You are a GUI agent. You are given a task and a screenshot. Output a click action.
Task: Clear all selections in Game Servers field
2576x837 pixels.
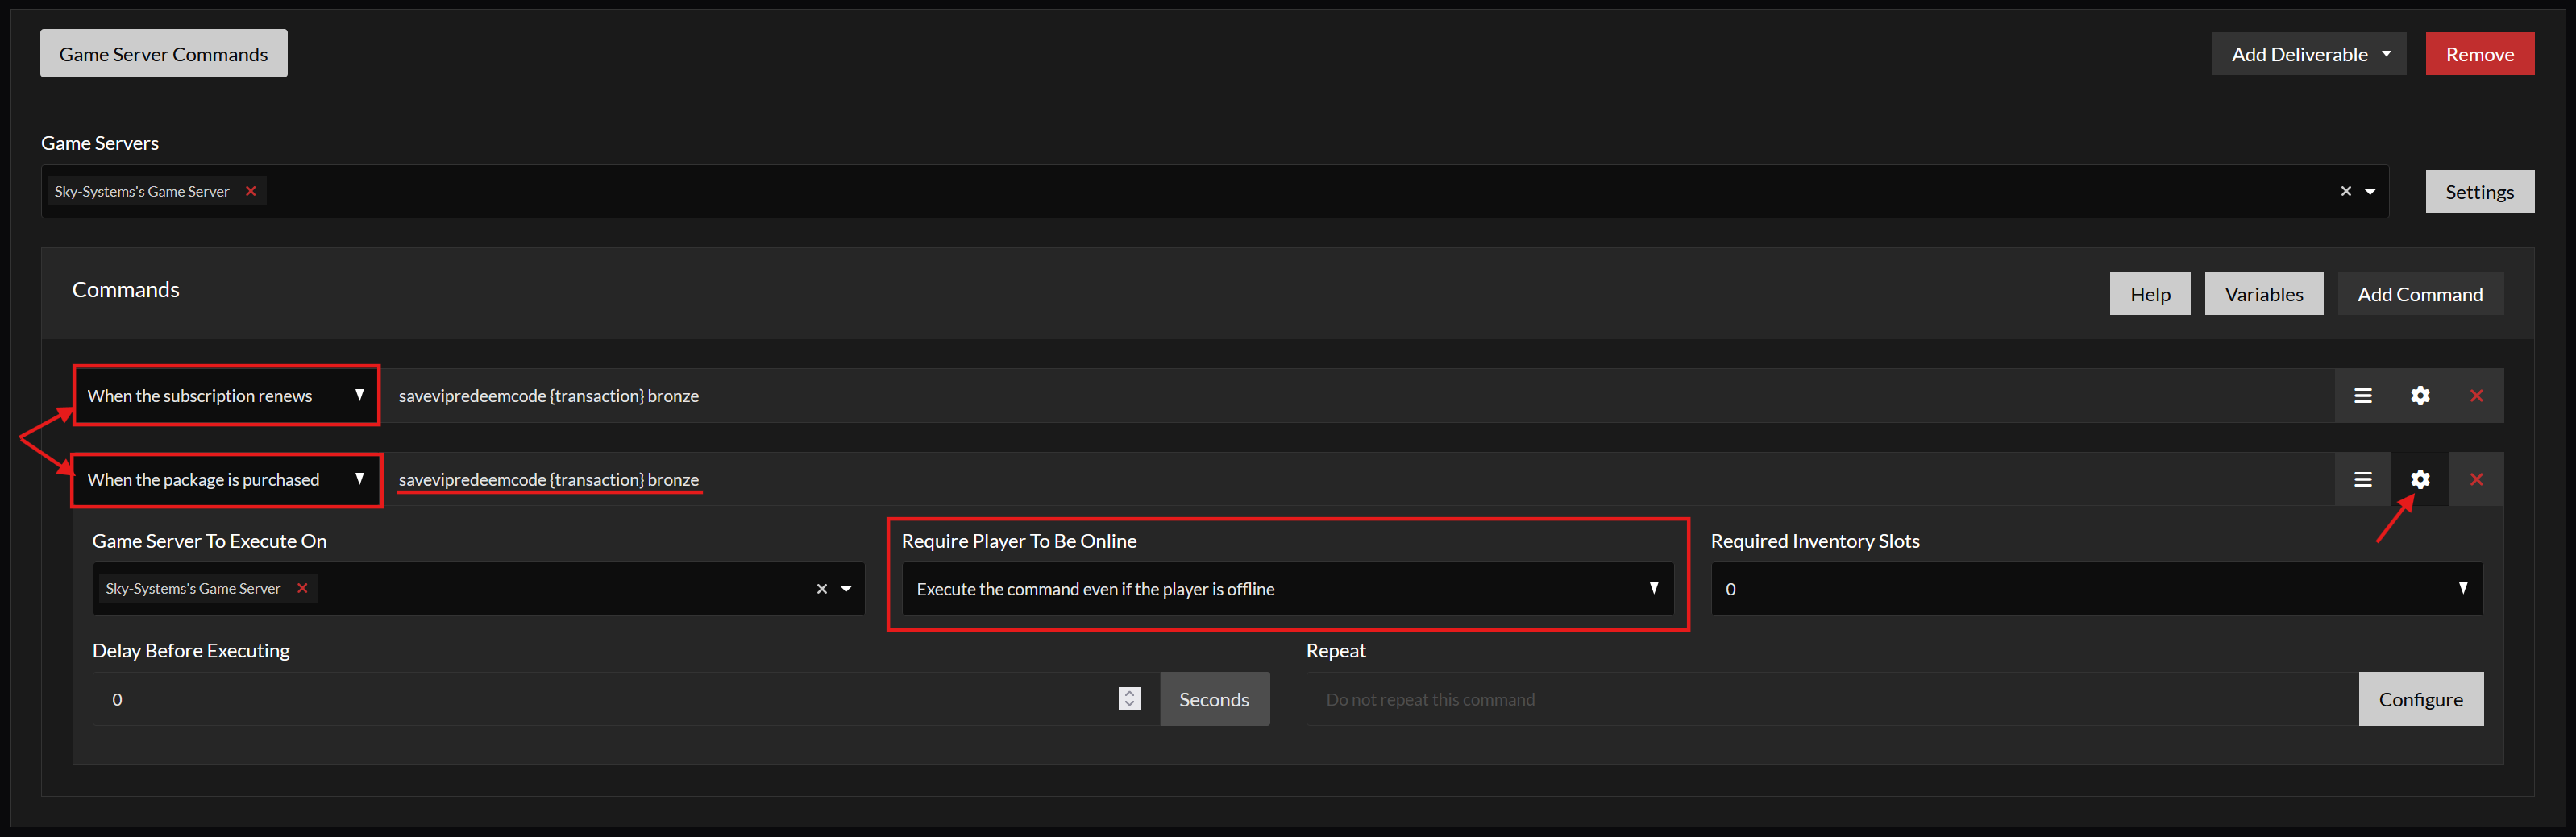pyautogui.click(x=2345, y=191)
